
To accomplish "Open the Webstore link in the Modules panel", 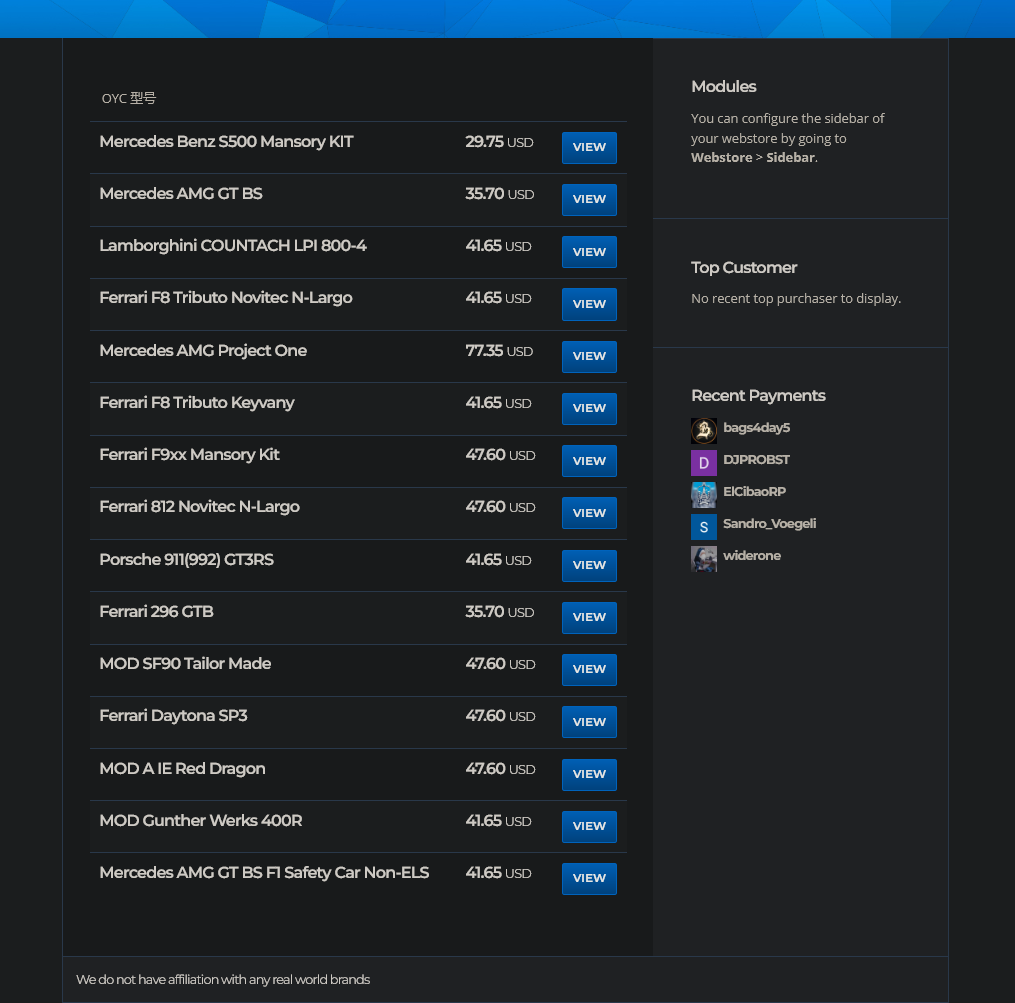I will click(x=721, y=157).
